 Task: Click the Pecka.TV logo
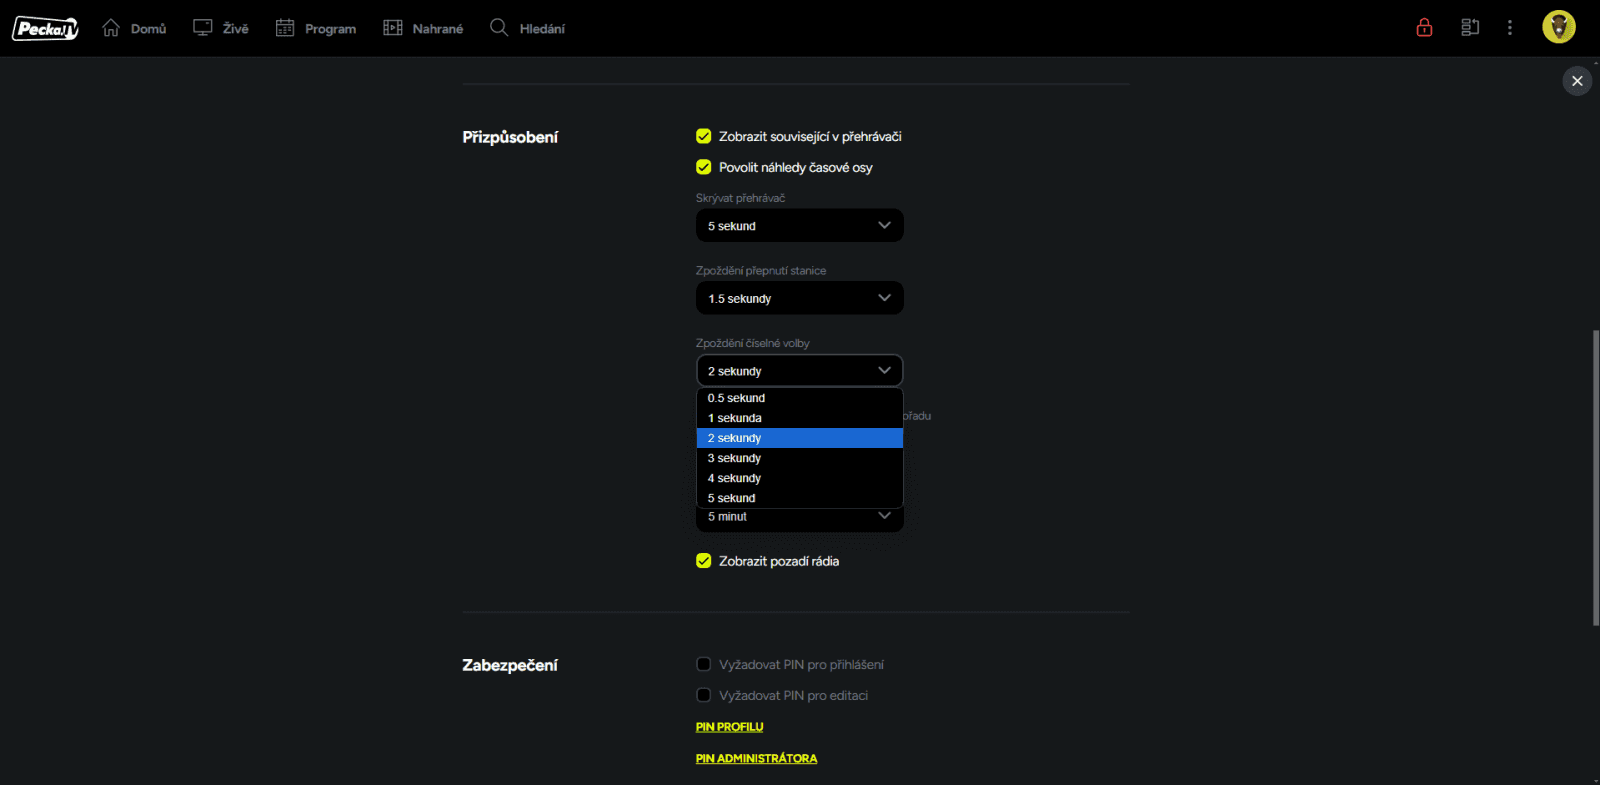(x=45, y=28)
